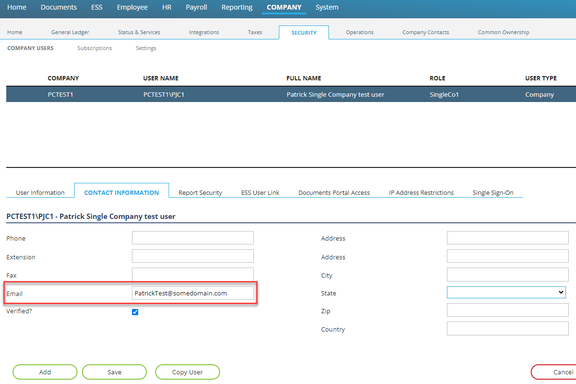Sort by USER NAME column header
576x384 pixels.
(x=161, y=78)
